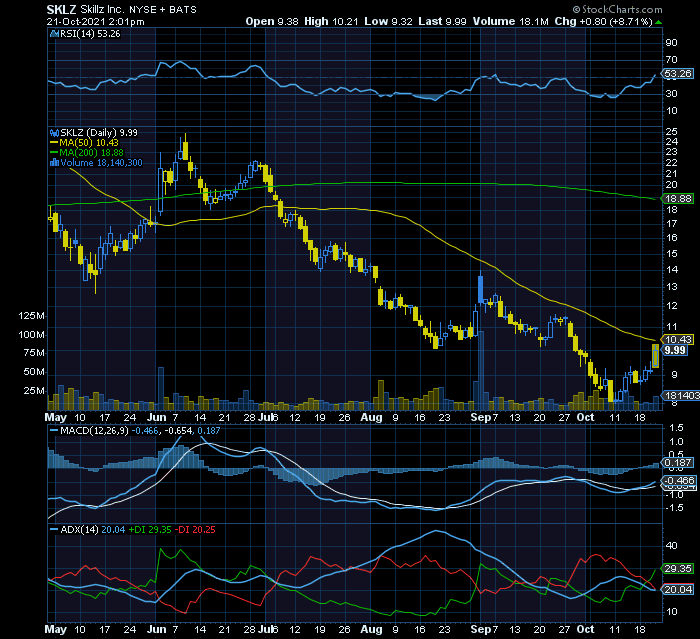Screen dimensions: 700x639
Task: Click the red '-DI 20.25' legend text
Action: (195, 530)
